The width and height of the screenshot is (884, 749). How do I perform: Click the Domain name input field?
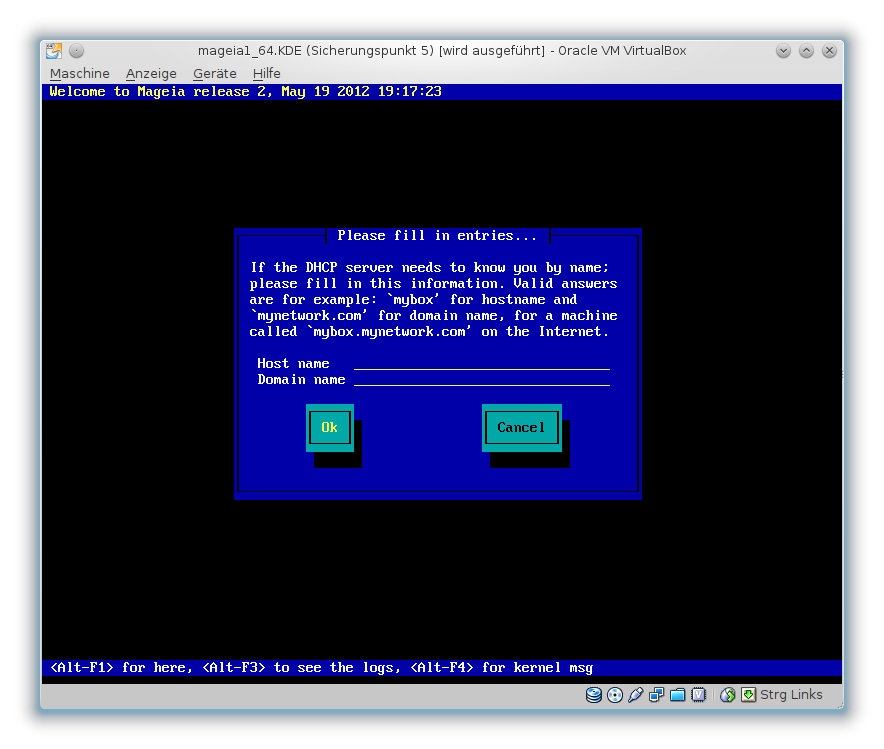pos(481,380)
